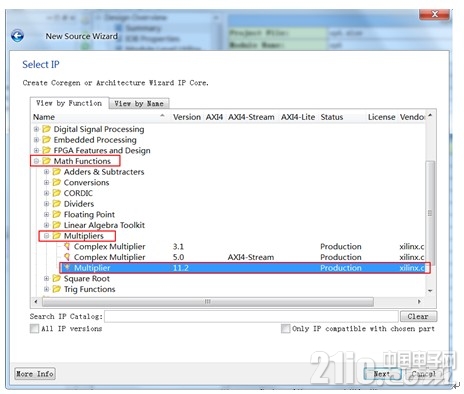Click the Multiplier 11.2 core icon
Image resolution: width=464 pixels, height=394 pixels.
tap(67, 268)
